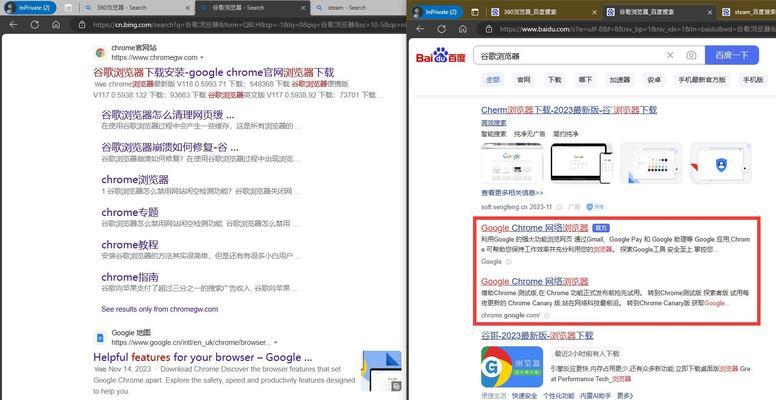Click blue 保障 shield badge
Image resolution: width=776 pixels, height=400 pixels.
pos(595,207)
